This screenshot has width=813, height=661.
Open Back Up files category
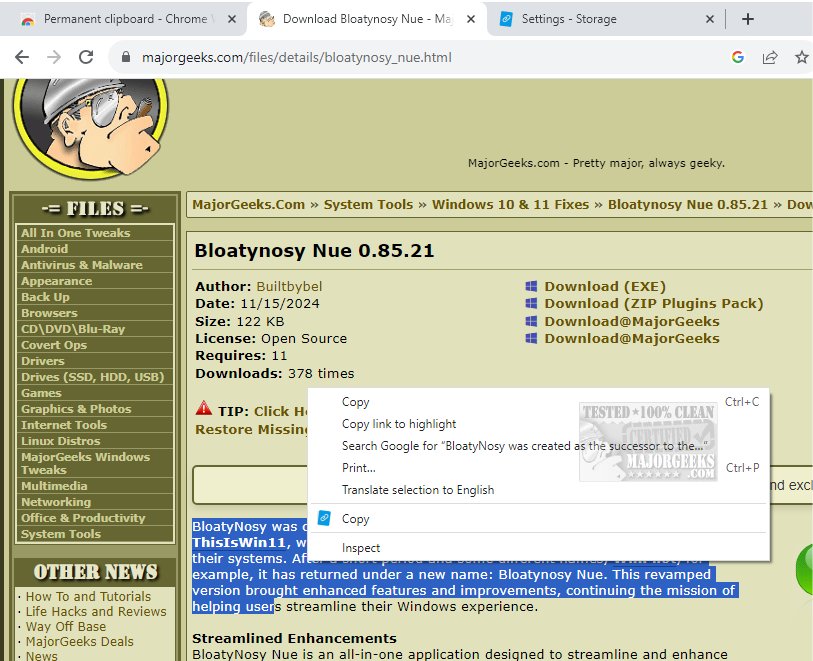95,297
